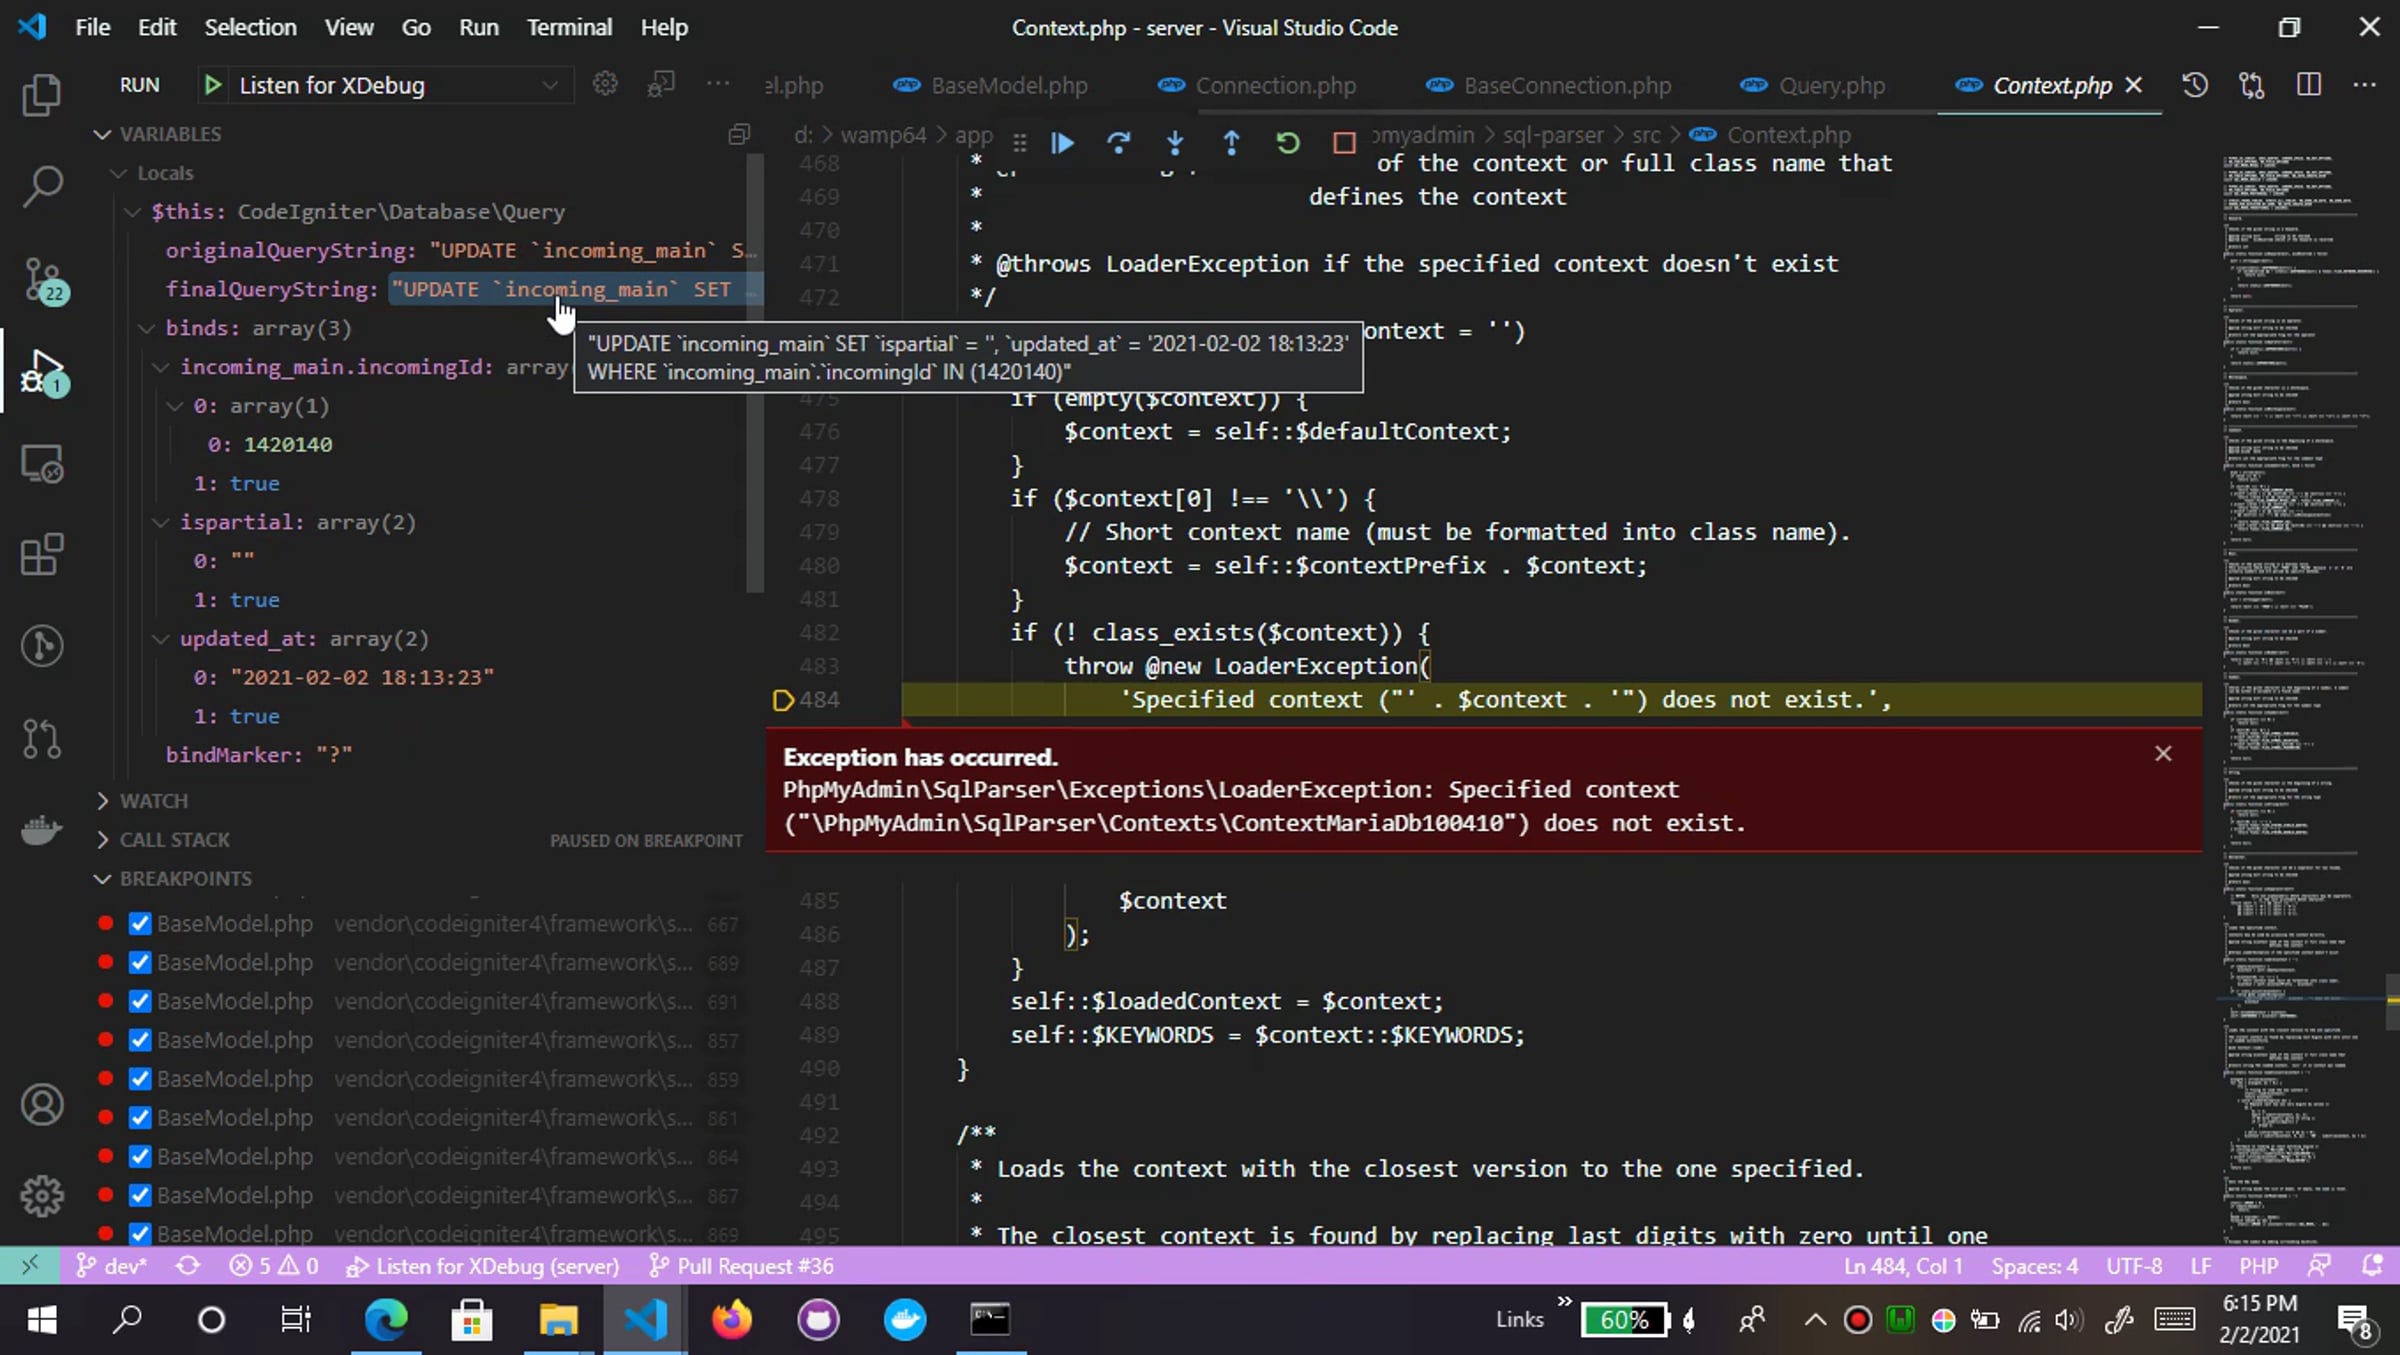
Task: Expand the Watch section
Action: (x=102, y=801)
